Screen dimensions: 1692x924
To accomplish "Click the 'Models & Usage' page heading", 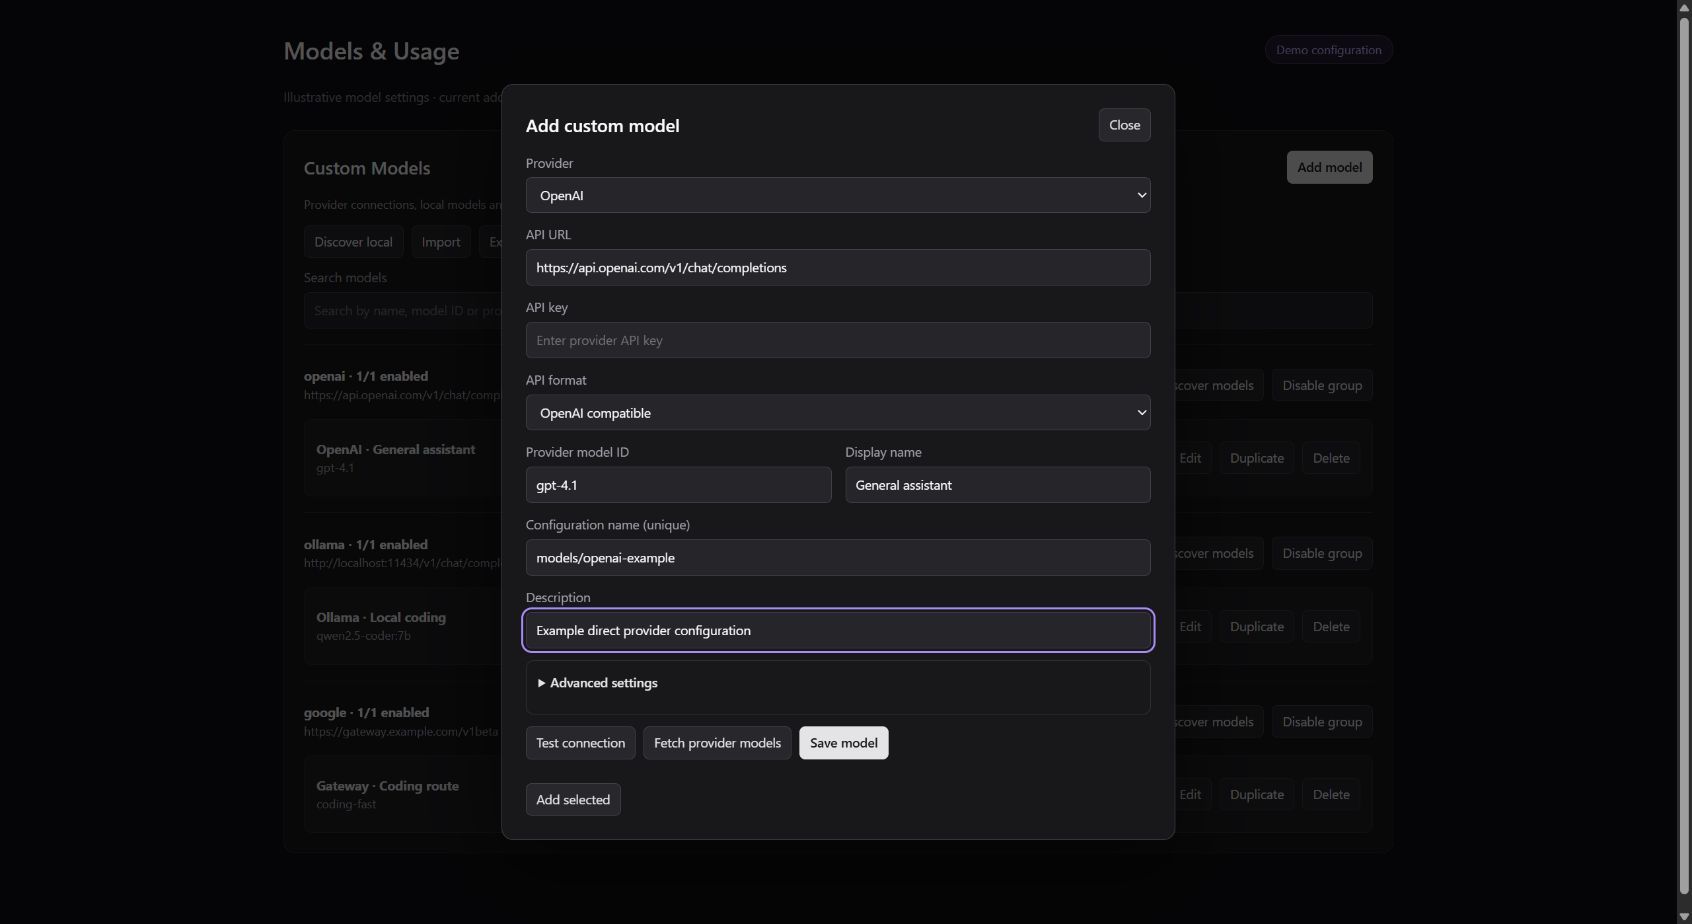I will coord(371,51).
